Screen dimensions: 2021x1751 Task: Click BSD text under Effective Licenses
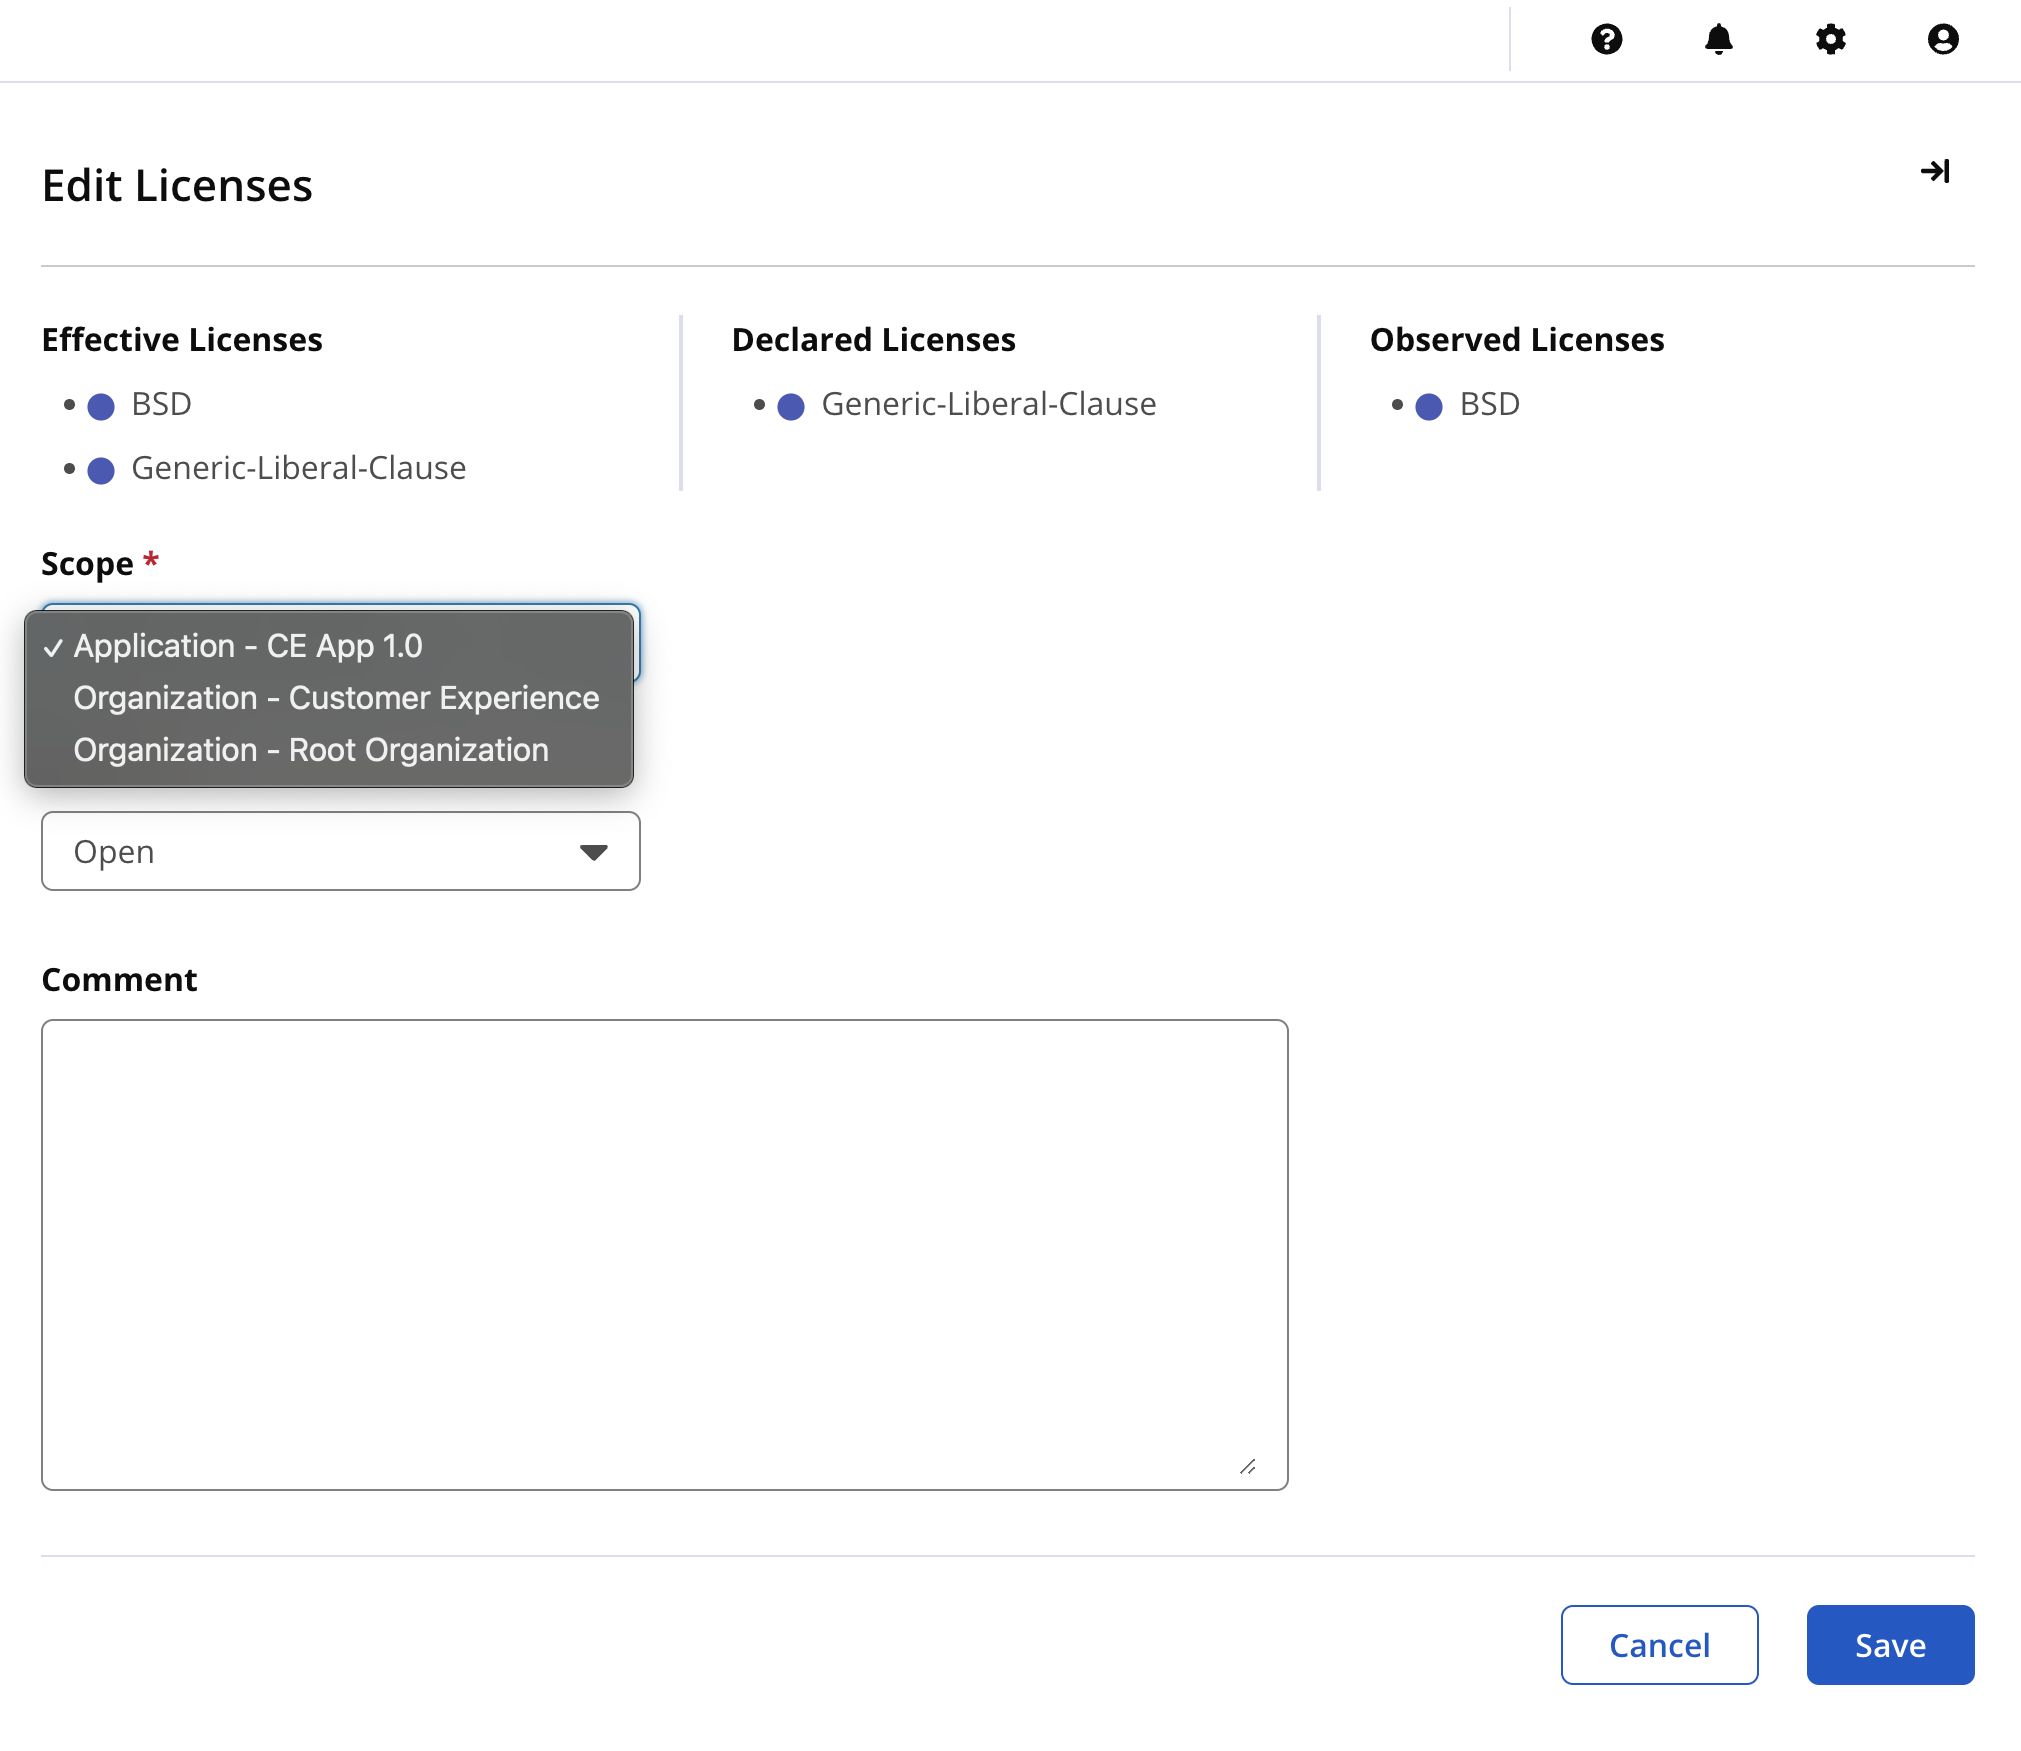pos(161,404)
